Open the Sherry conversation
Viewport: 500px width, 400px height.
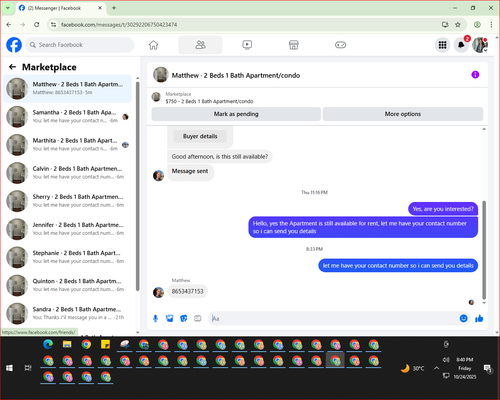coord(68,201)
